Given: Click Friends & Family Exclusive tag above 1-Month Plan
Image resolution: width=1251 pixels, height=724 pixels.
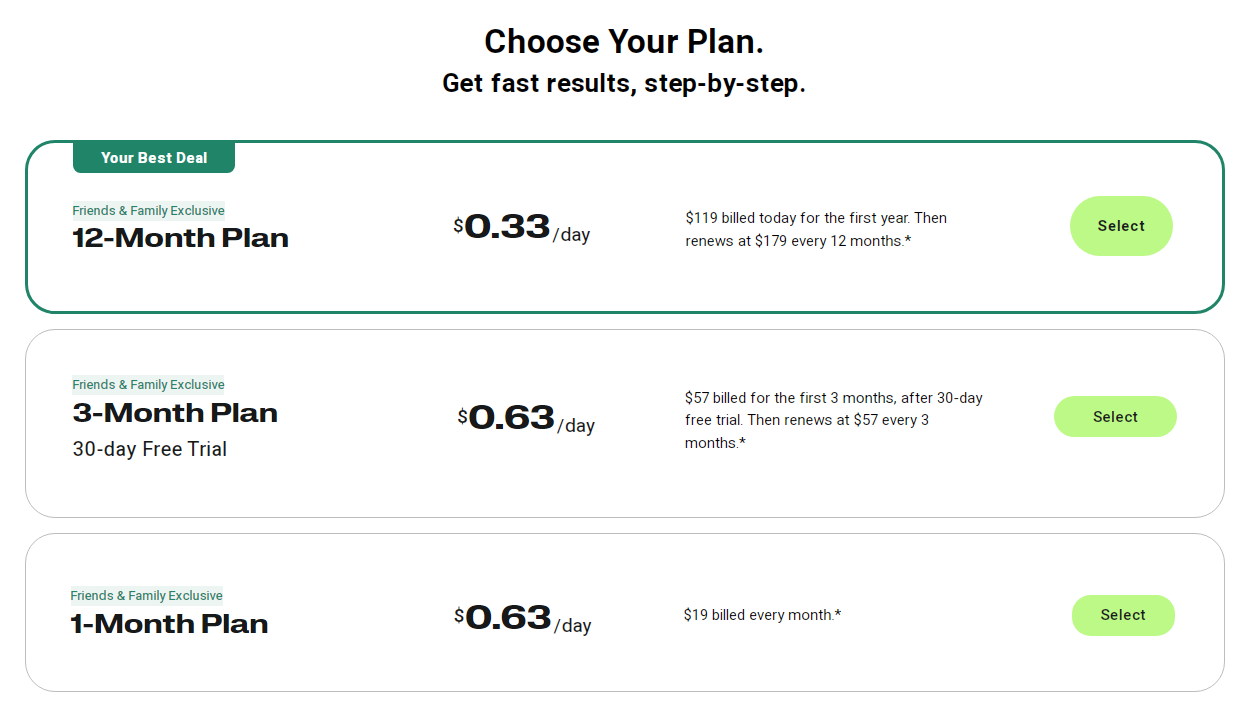Looking at the screenshot, I should (146, 596).
